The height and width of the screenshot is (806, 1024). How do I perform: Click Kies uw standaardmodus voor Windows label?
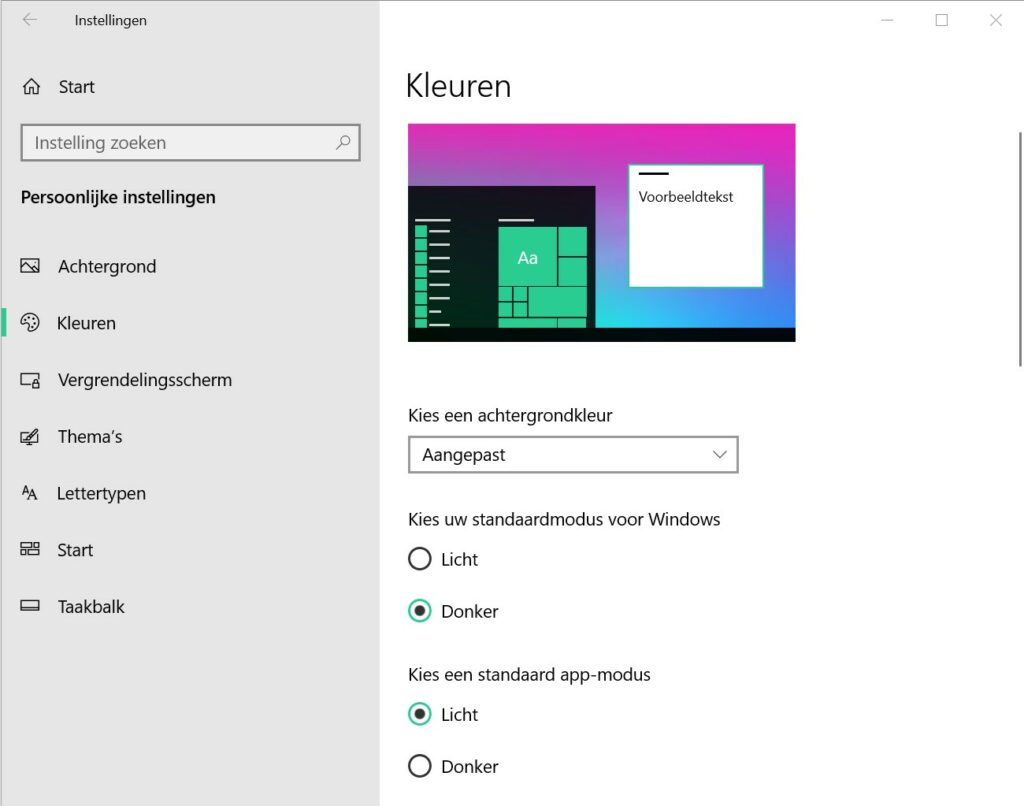564,519
